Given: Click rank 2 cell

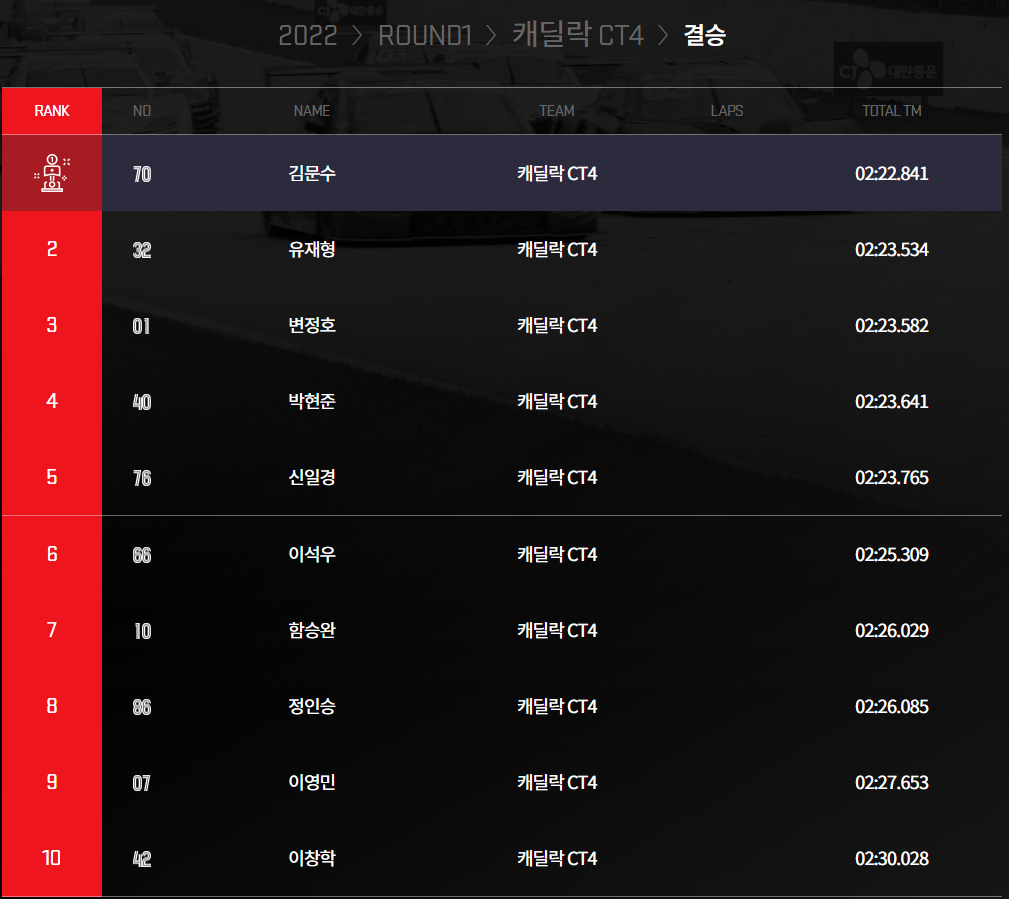Looking at the screenshot, I should (52, 249).
